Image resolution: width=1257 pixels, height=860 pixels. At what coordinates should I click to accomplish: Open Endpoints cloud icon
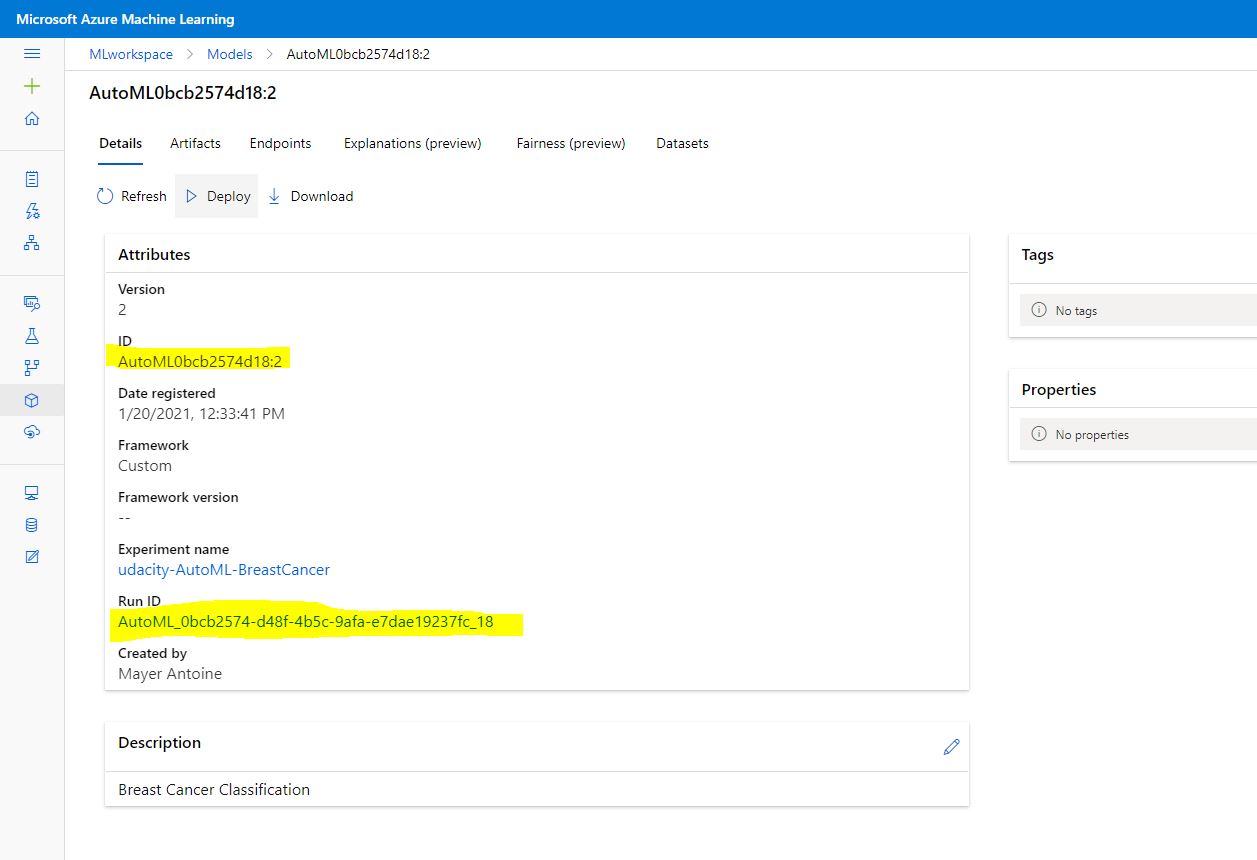(x=32, y=431)
